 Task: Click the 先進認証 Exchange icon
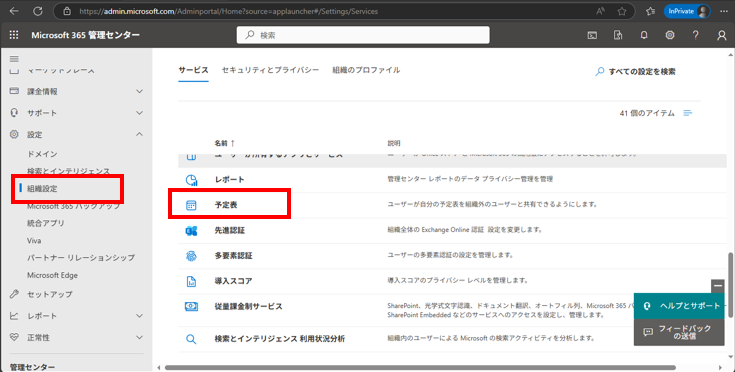[191, 231]
